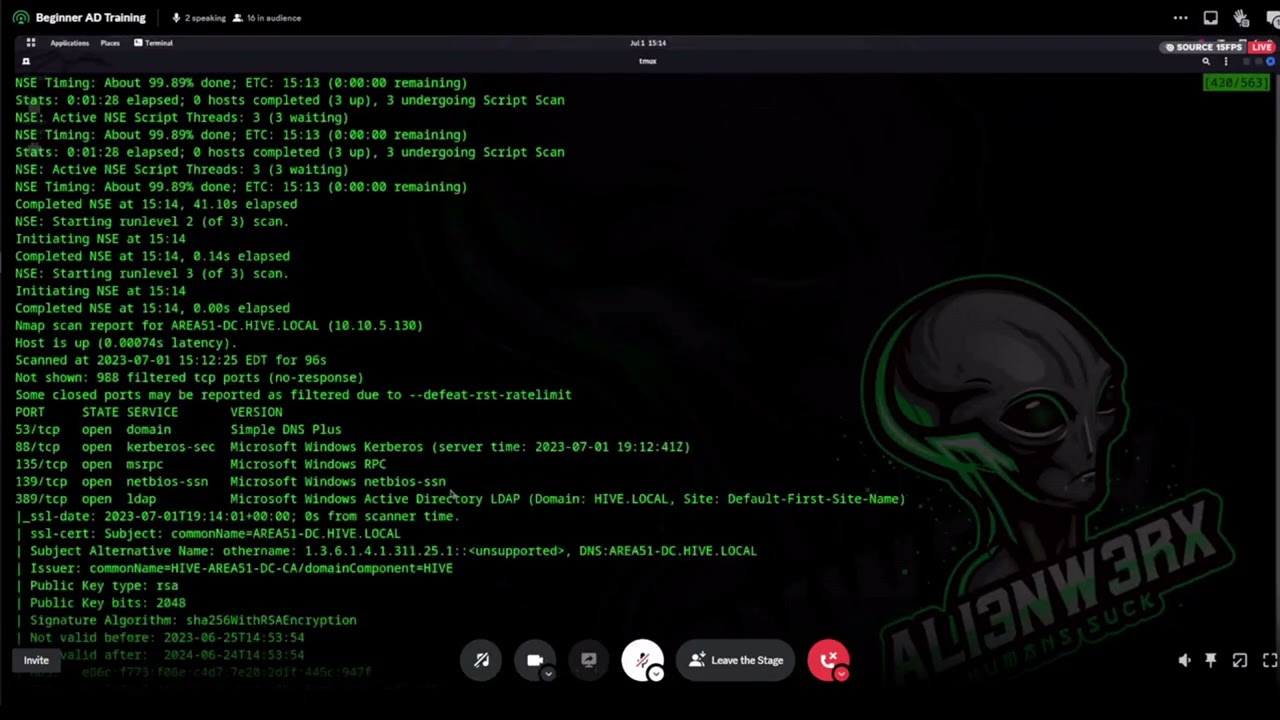Expand the camera options arrow
This screenshot has width=1280, height=720.
pyautogui.click(x=548, y=674)
